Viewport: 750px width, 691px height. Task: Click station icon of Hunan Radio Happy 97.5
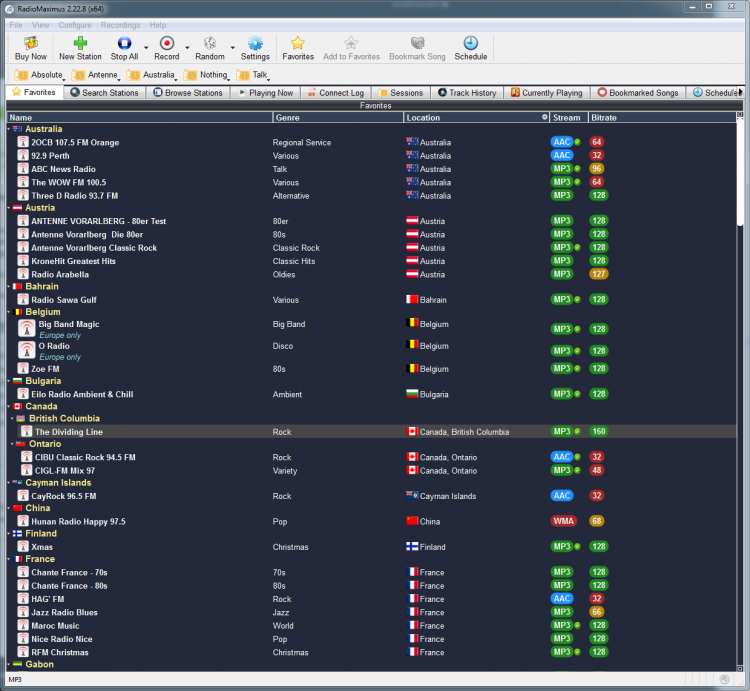pos(23,521)
